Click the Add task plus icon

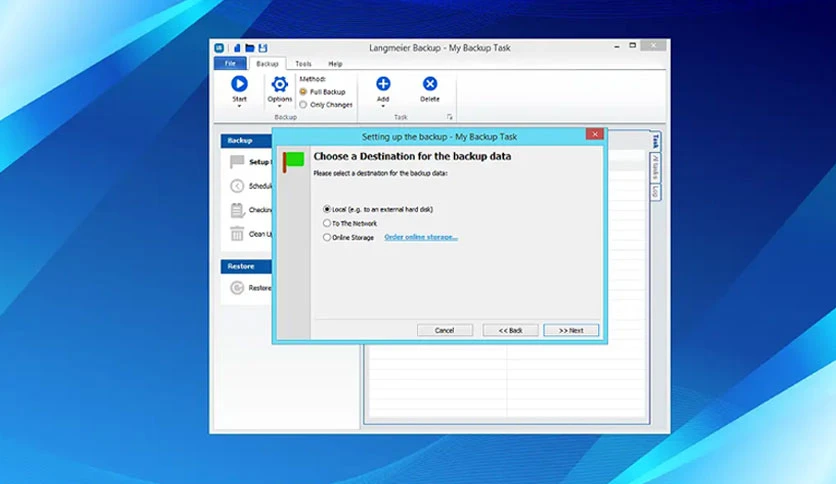pyautogui.click(x=383, y=84)
